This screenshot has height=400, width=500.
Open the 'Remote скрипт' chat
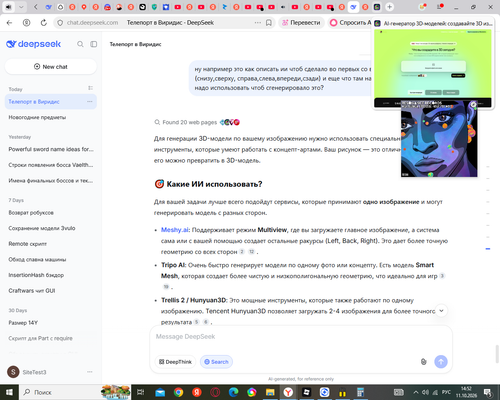[x=51, y=244]
